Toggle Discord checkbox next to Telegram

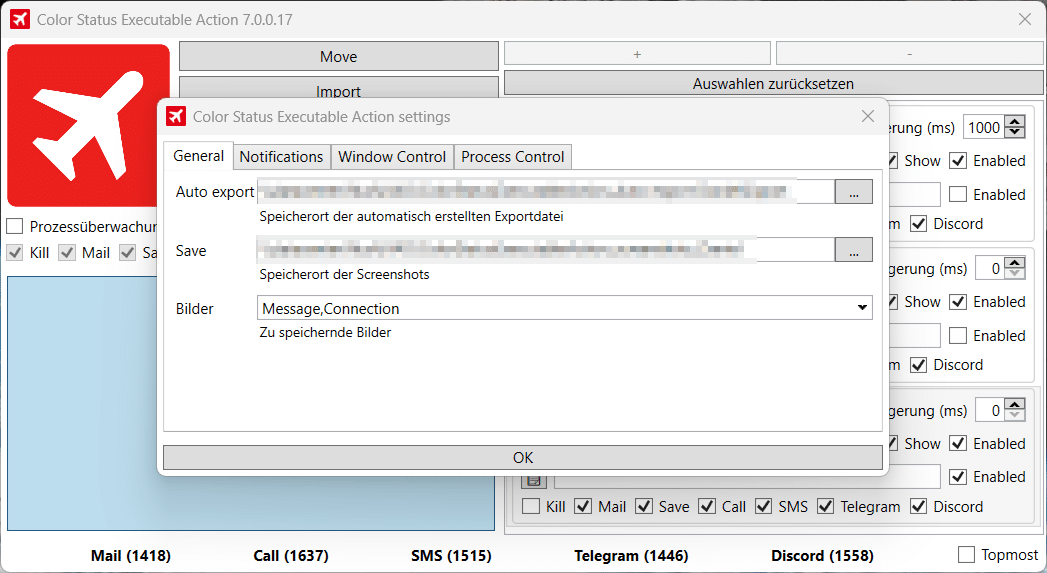pos(919,506)
